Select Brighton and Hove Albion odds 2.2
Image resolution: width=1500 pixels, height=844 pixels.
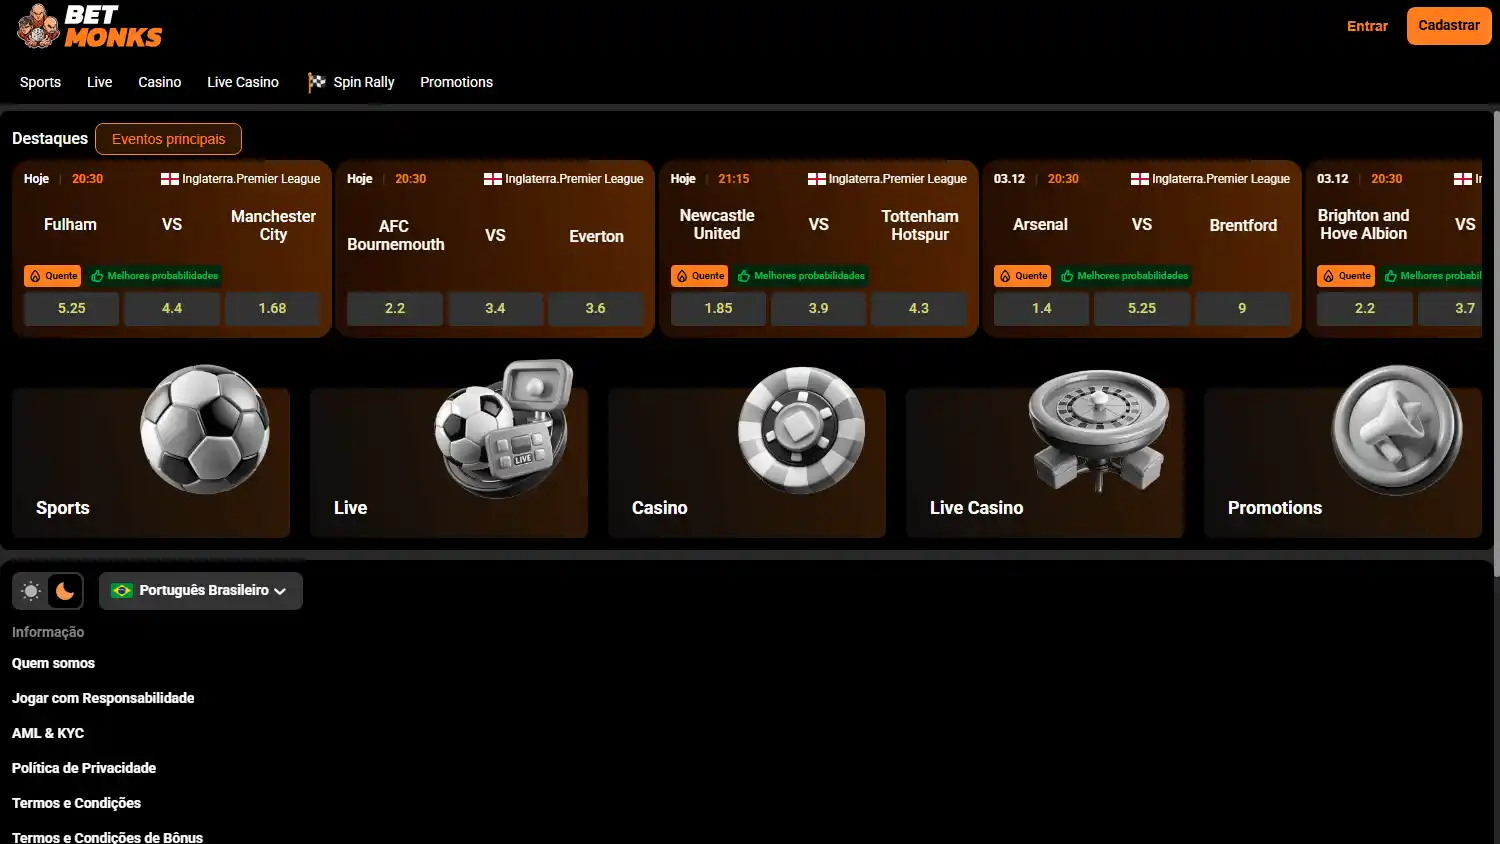[1365, 309]
